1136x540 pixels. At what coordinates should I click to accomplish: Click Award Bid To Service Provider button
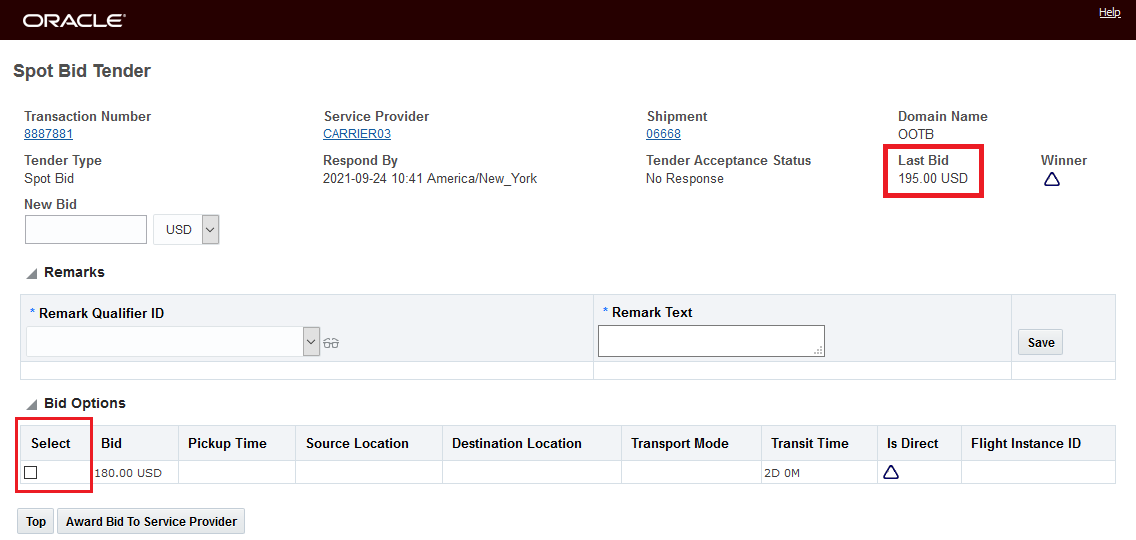pos(151,521)
